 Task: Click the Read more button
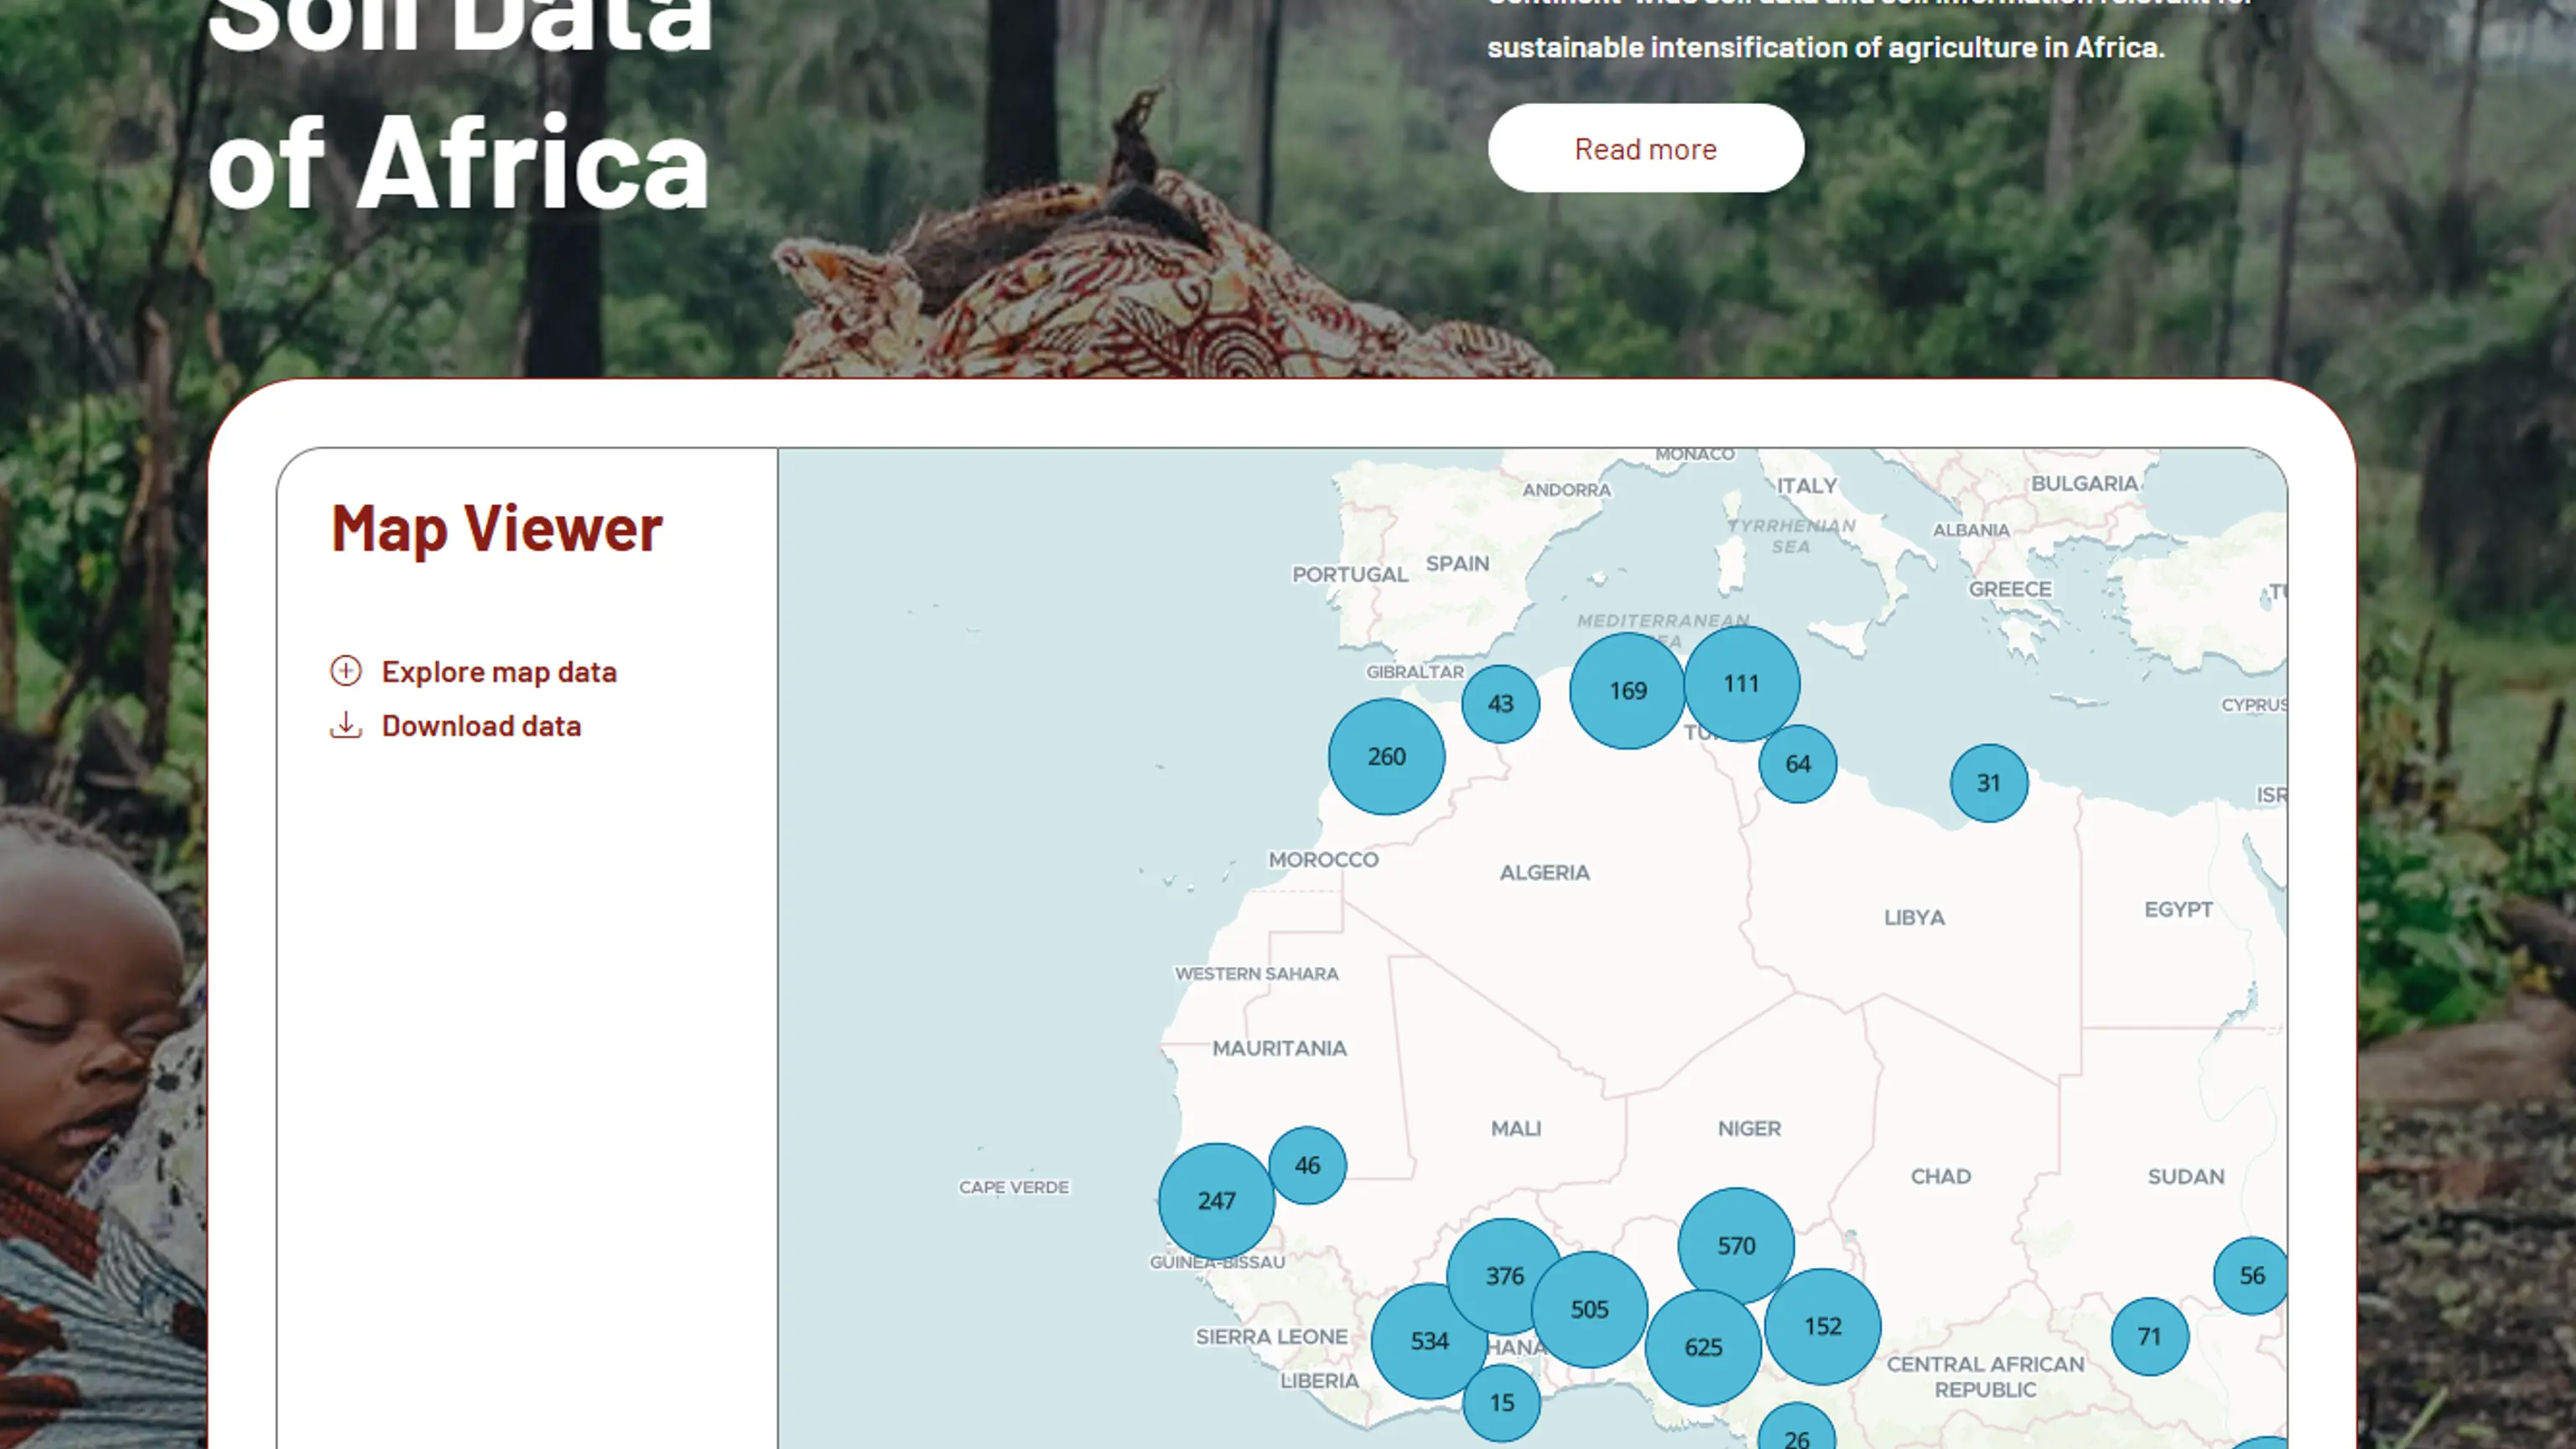(1645, 148)
